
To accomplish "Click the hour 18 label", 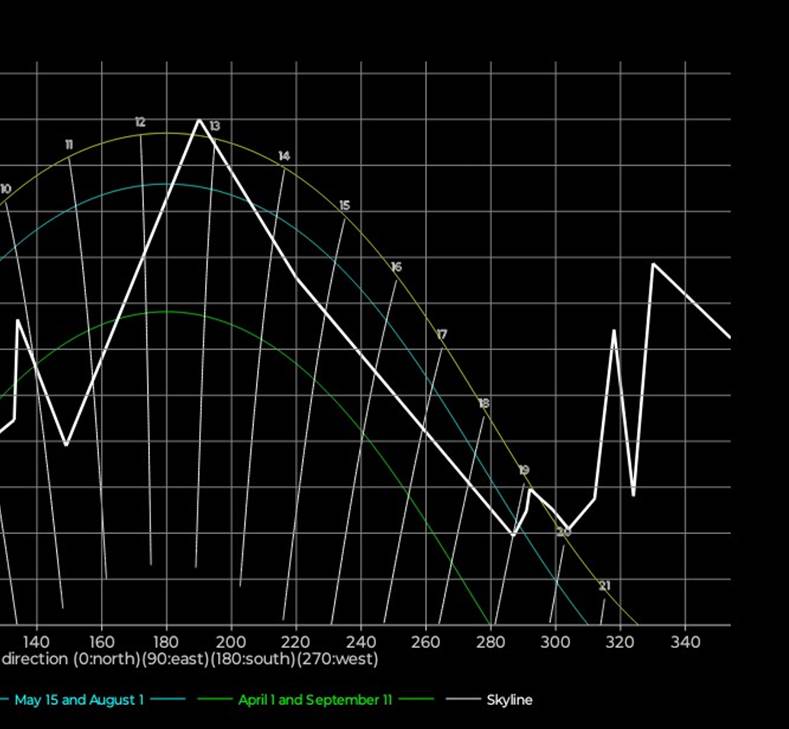I will pos(484,403).
